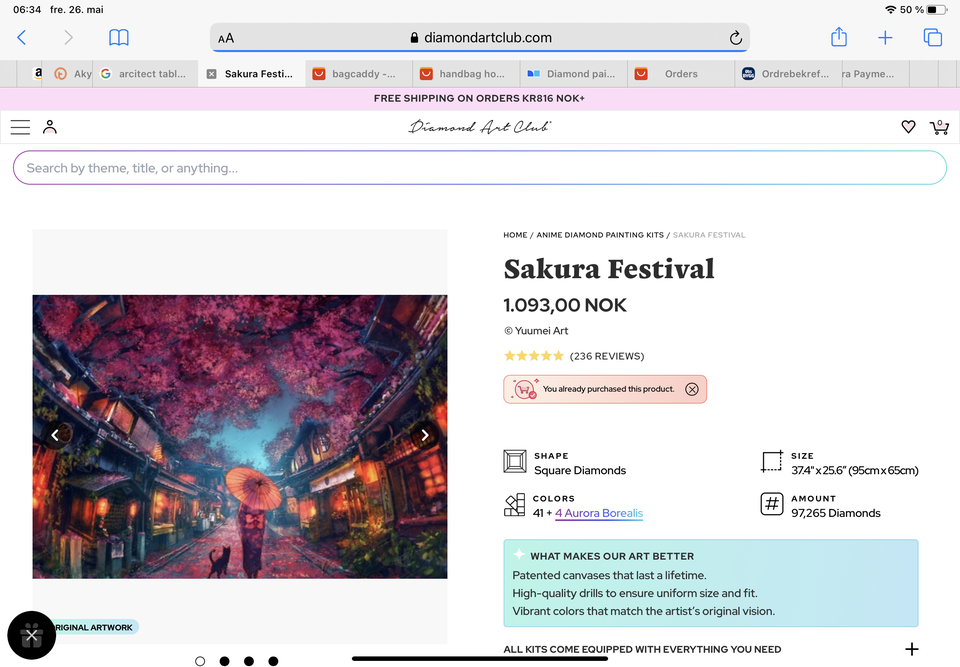Open the hamburger menu

(x=20, y=127)
